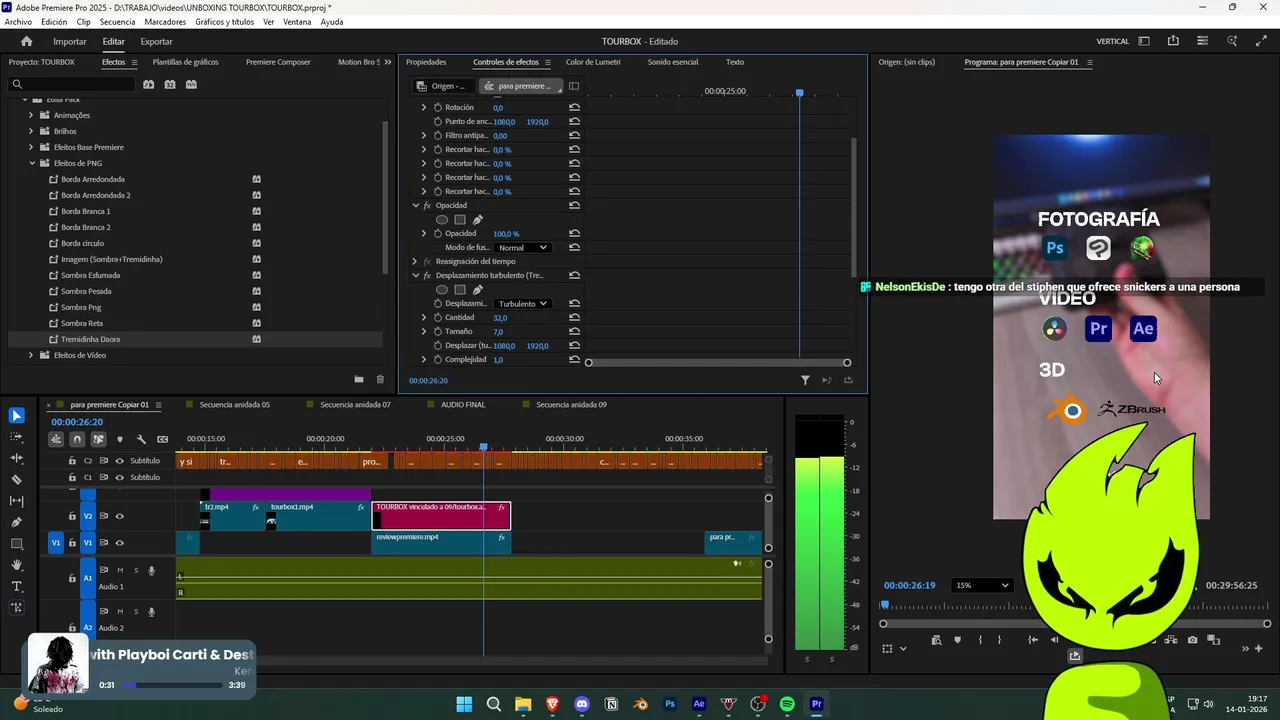Delete custom item with trash icon
The width and height of the screenshot is (1280, 720).
[380, 379]
